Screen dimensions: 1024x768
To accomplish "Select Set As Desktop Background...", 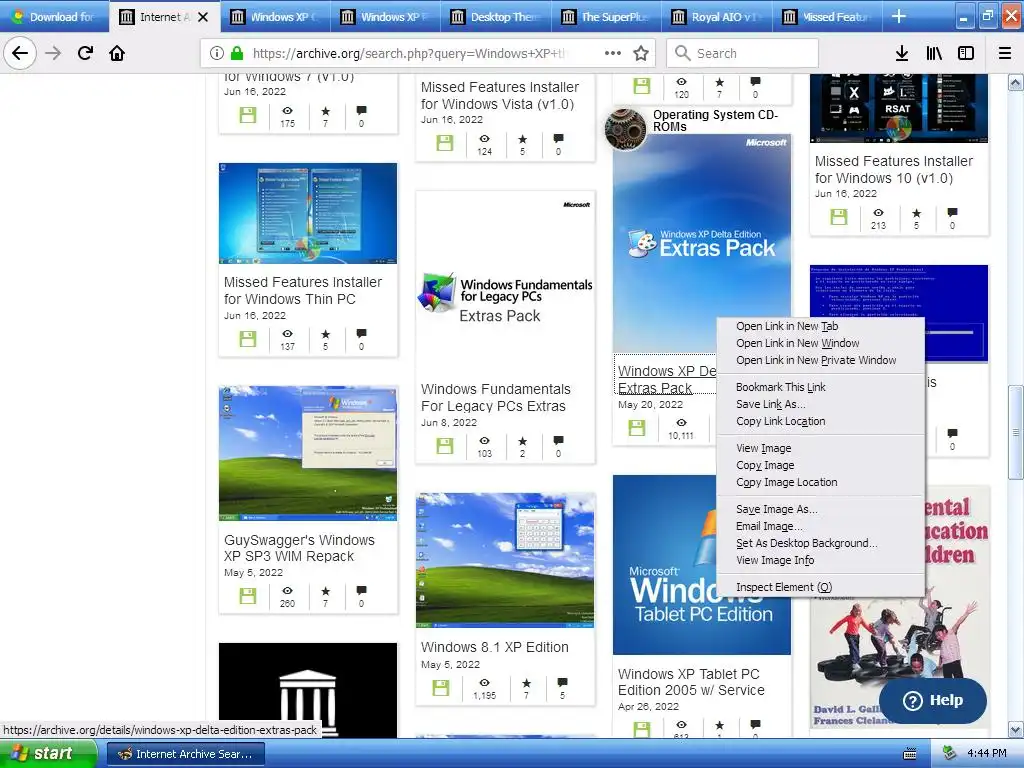I will tap(820, 543).
